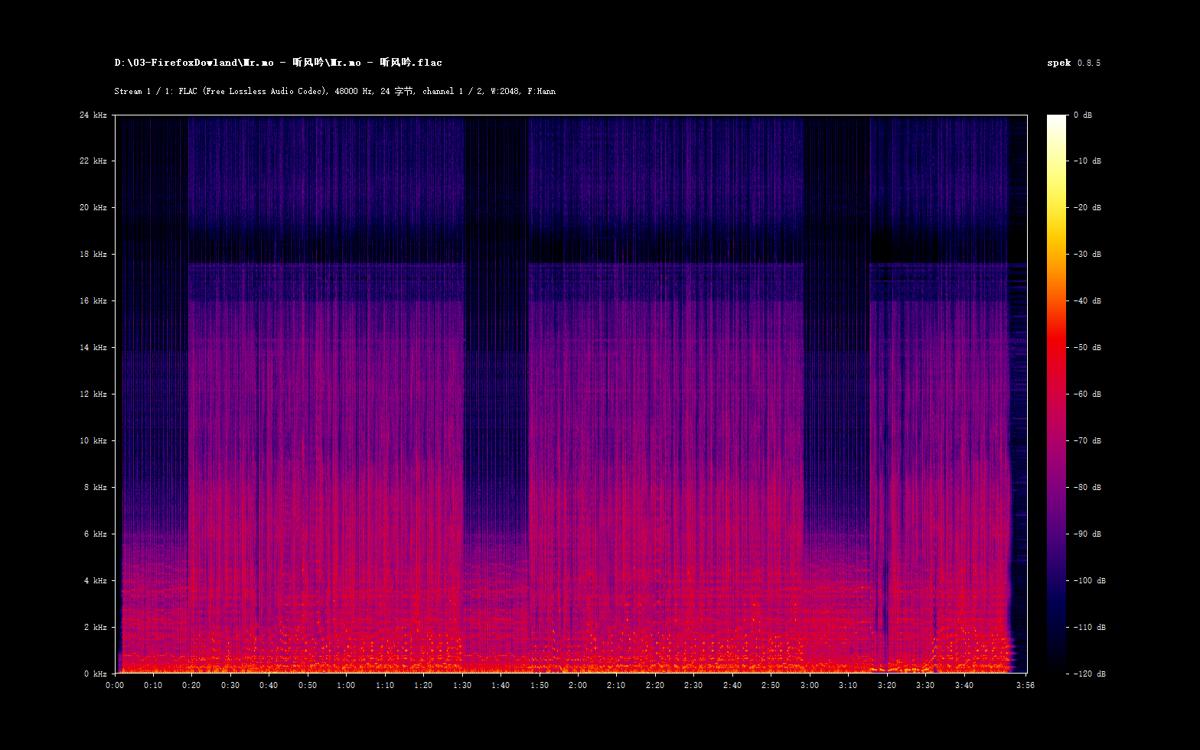Click the 3:00 time axis marker
Viewport: 1200px width, 750px height.
pyautogui.click(x=809, y=686)
